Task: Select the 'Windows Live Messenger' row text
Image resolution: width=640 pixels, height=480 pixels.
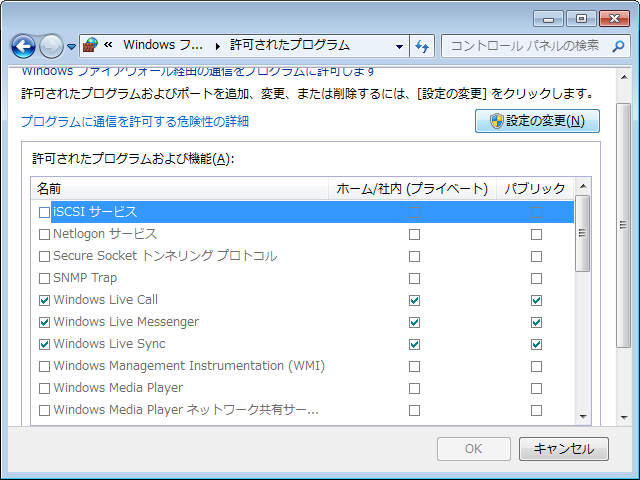Action: tap(126, 322)
